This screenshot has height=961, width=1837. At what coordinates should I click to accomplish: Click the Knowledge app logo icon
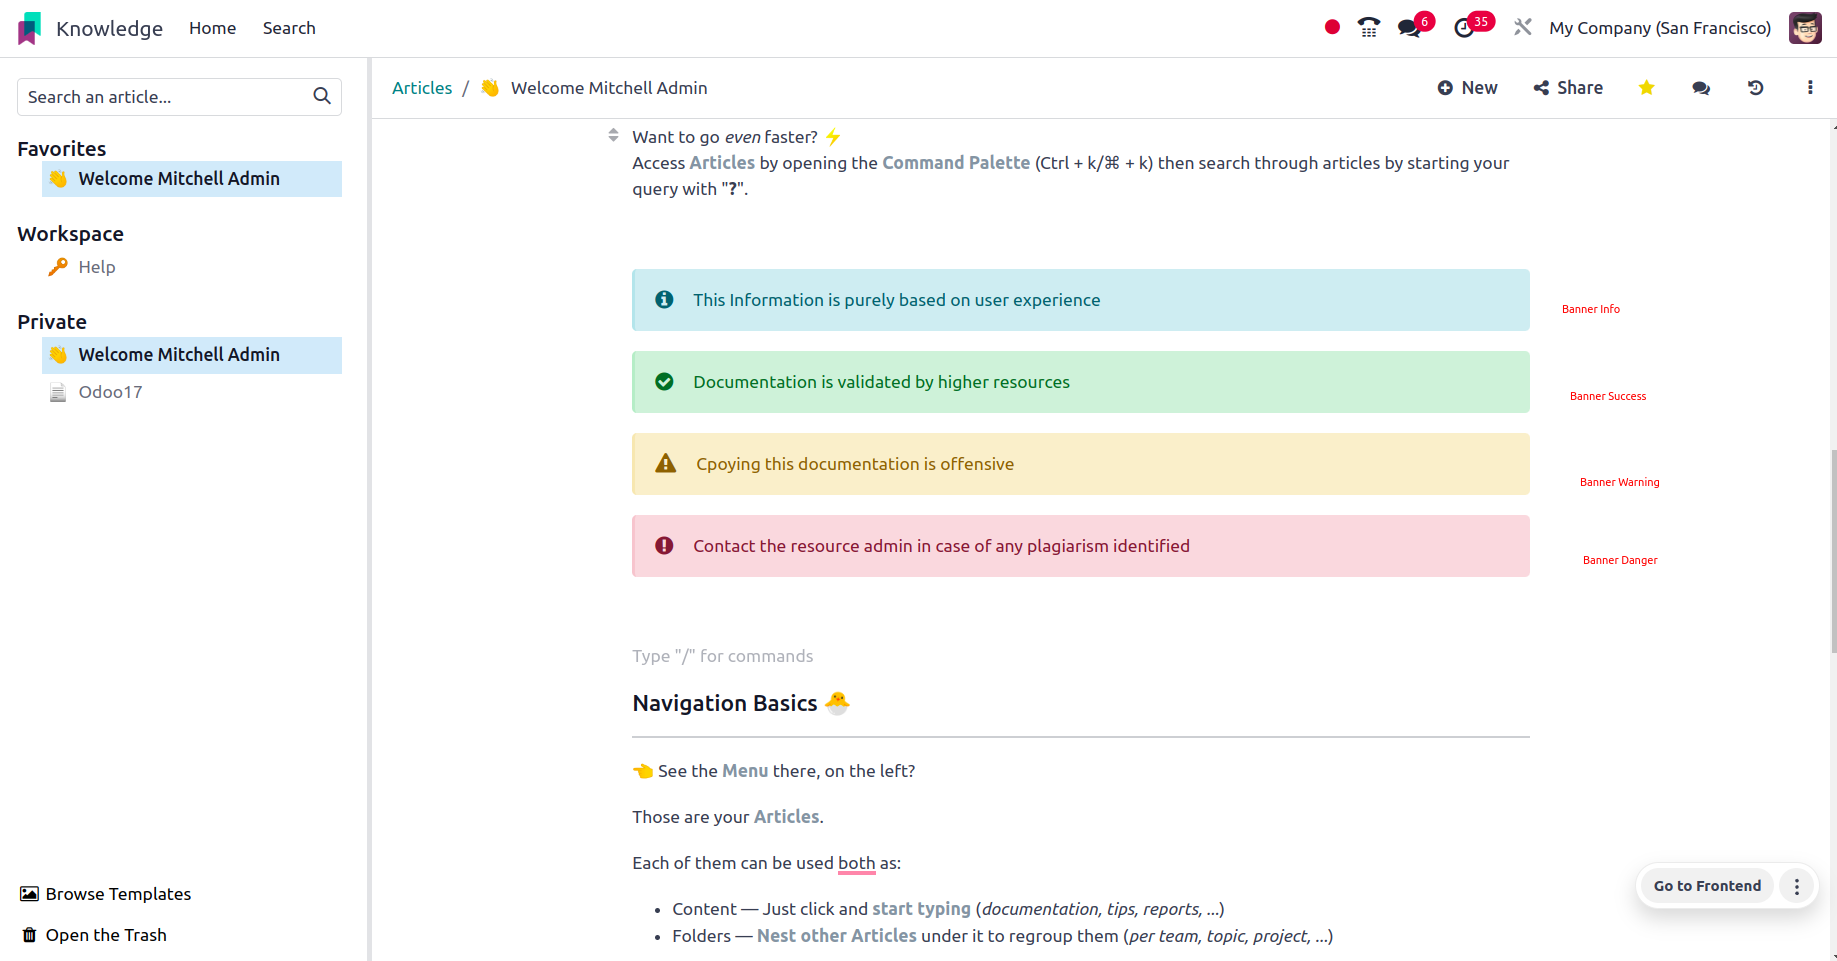pos(30,28)
